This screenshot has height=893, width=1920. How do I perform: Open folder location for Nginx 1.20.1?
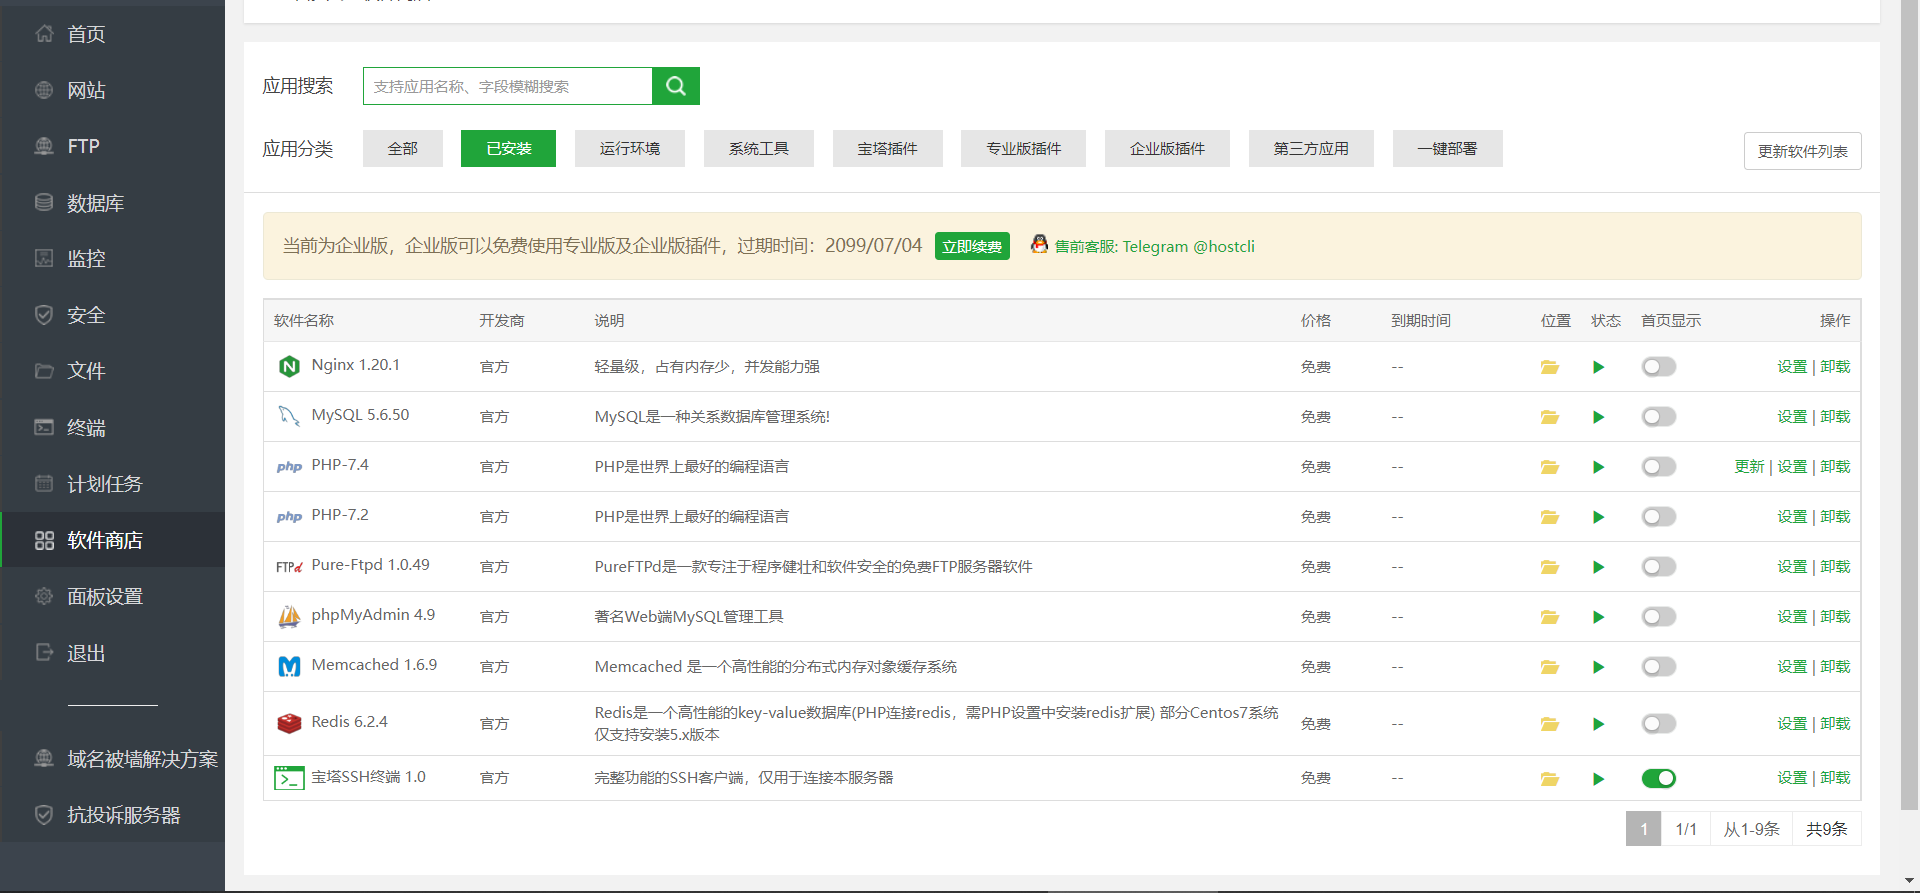point(1550,367)
